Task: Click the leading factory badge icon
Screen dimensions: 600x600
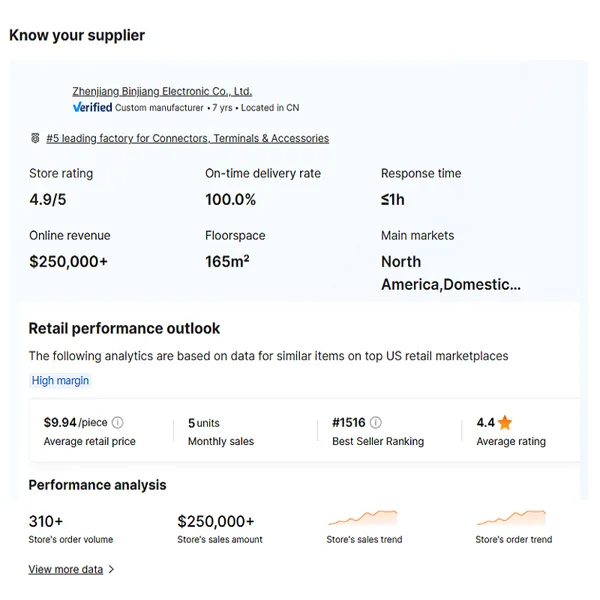Action: [x=35, y=138]
